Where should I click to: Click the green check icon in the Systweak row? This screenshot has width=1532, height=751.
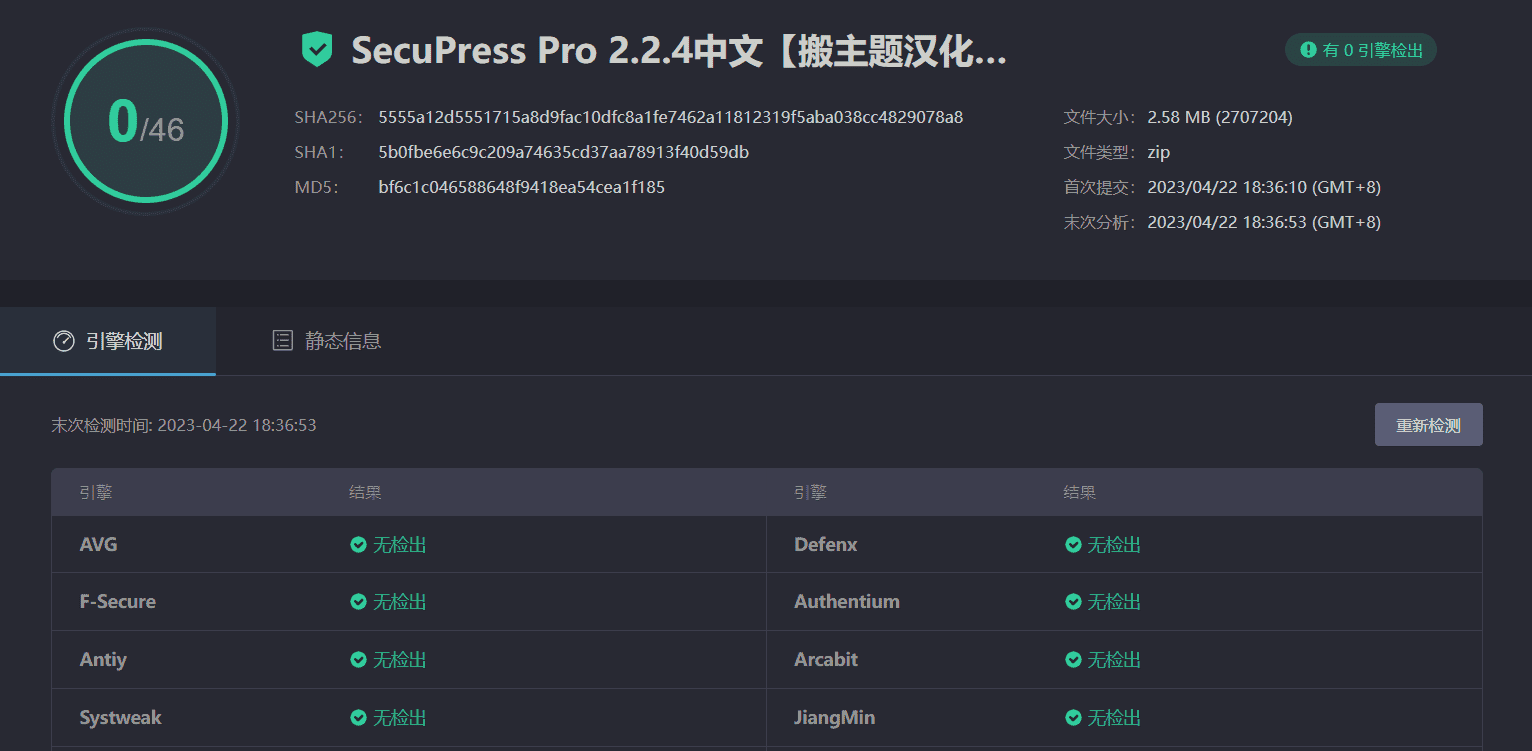click(x=358, y=718)
